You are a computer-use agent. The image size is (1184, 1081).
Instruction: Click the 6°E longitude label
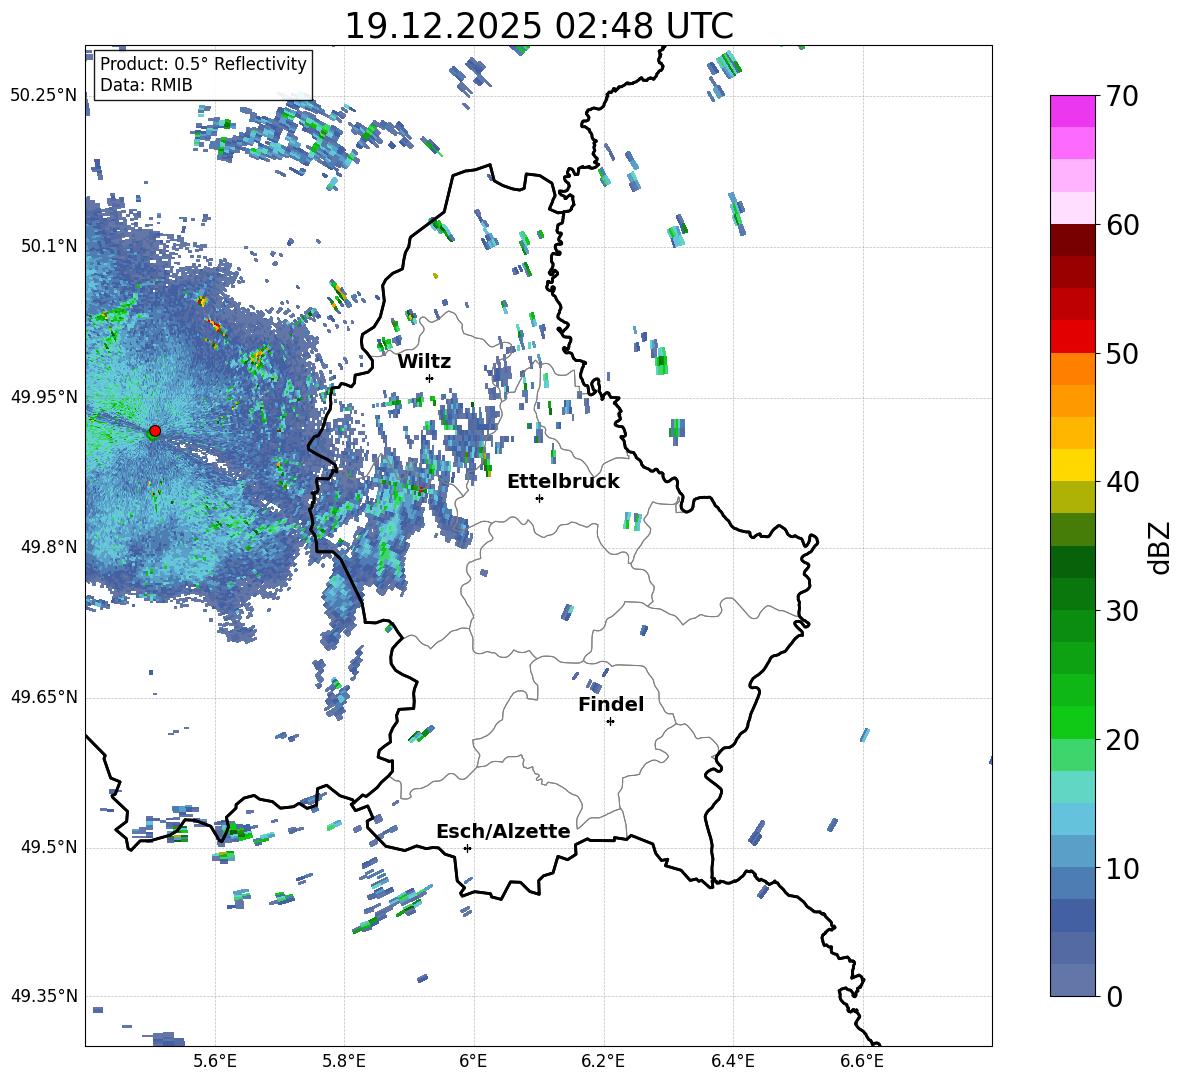pos(473,1061)
